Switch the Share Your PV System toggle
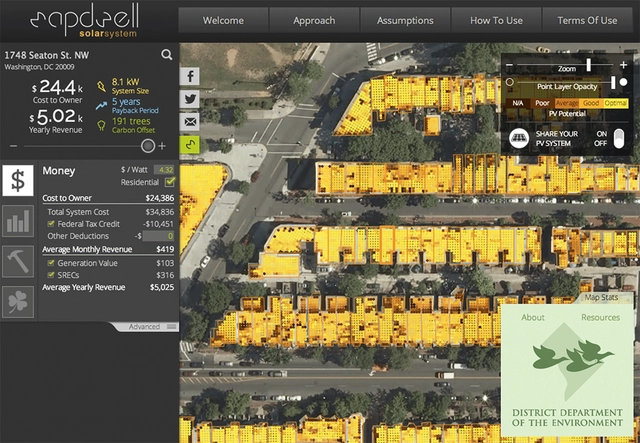 [x=619, y=139]
